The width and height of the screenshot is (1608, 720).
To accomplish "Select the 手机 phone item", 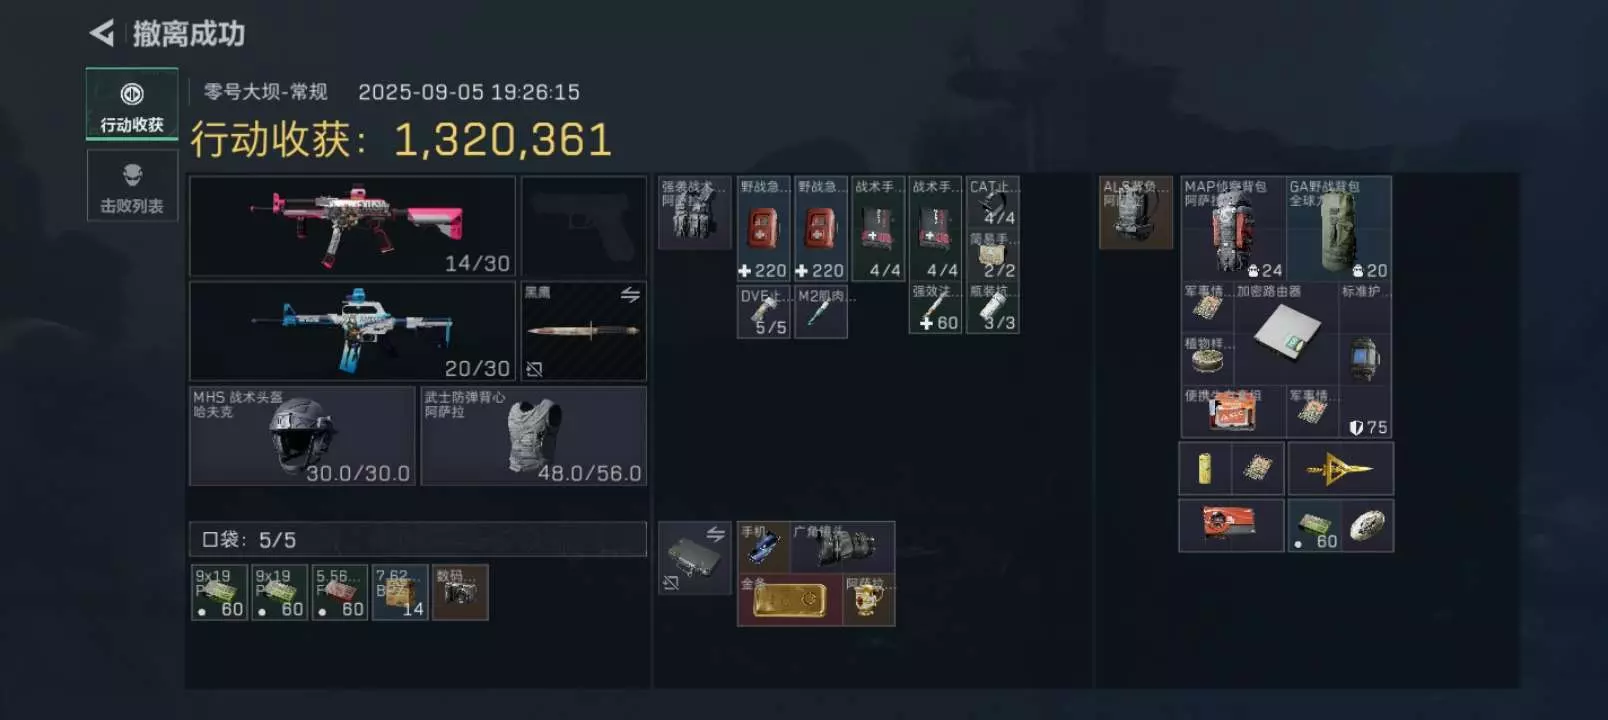I will pos(763,547).
